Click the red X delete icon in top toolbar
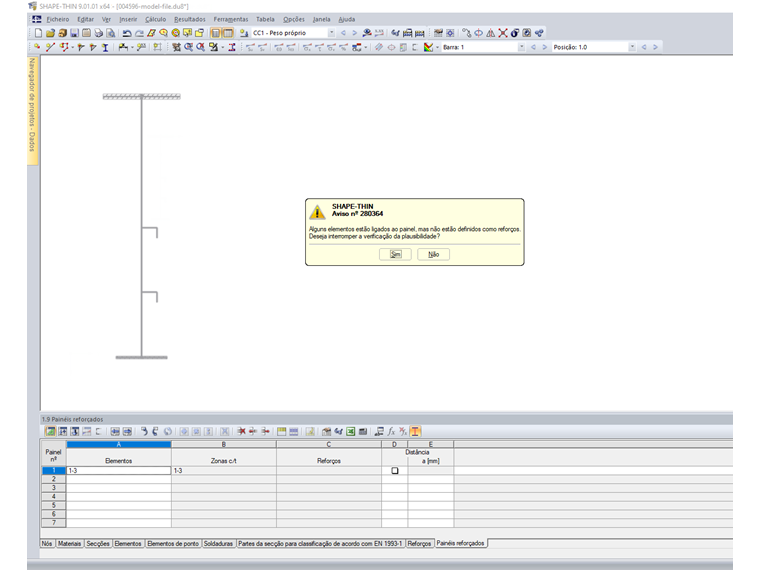Screen dimensions: 760x570 click(503, 33)
